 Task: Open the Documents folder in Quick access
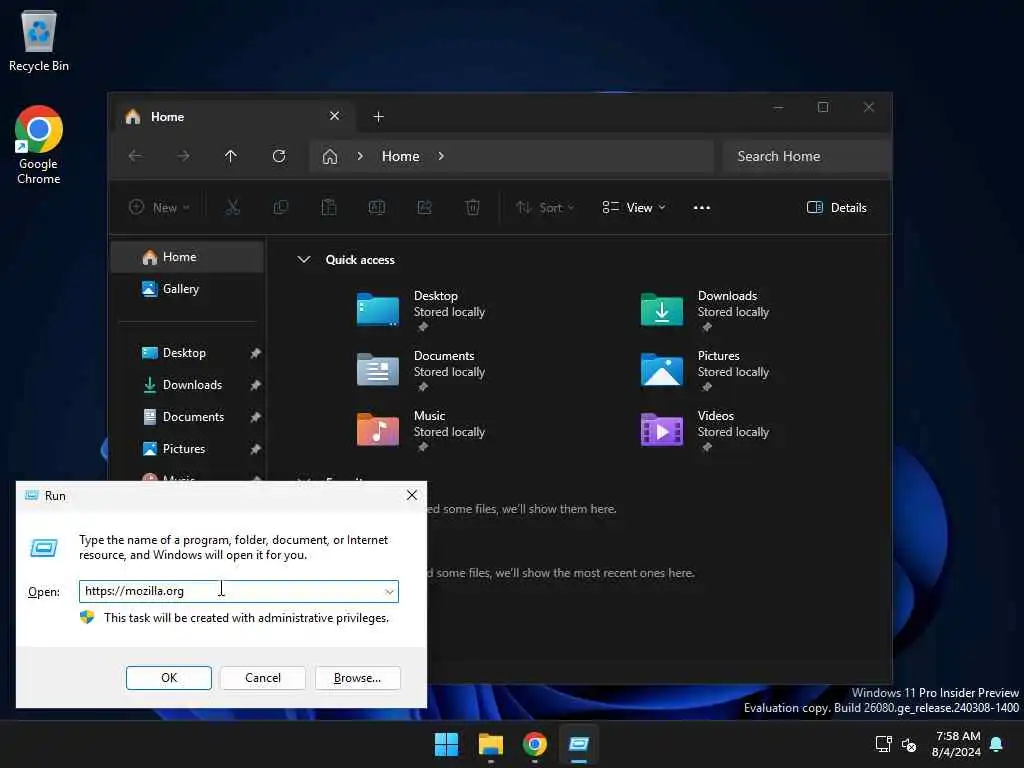click(x=421, y=370)
